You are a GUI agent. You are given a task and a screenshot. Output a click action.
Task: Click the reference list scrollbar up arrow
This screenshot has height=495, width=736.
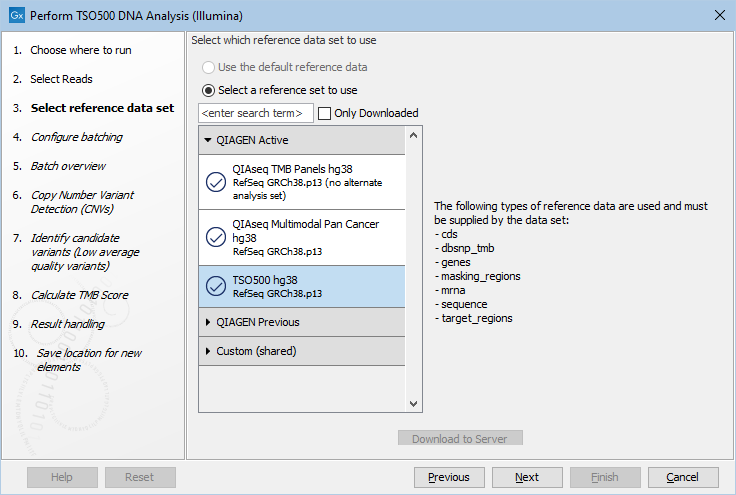[x=414, y=134]
